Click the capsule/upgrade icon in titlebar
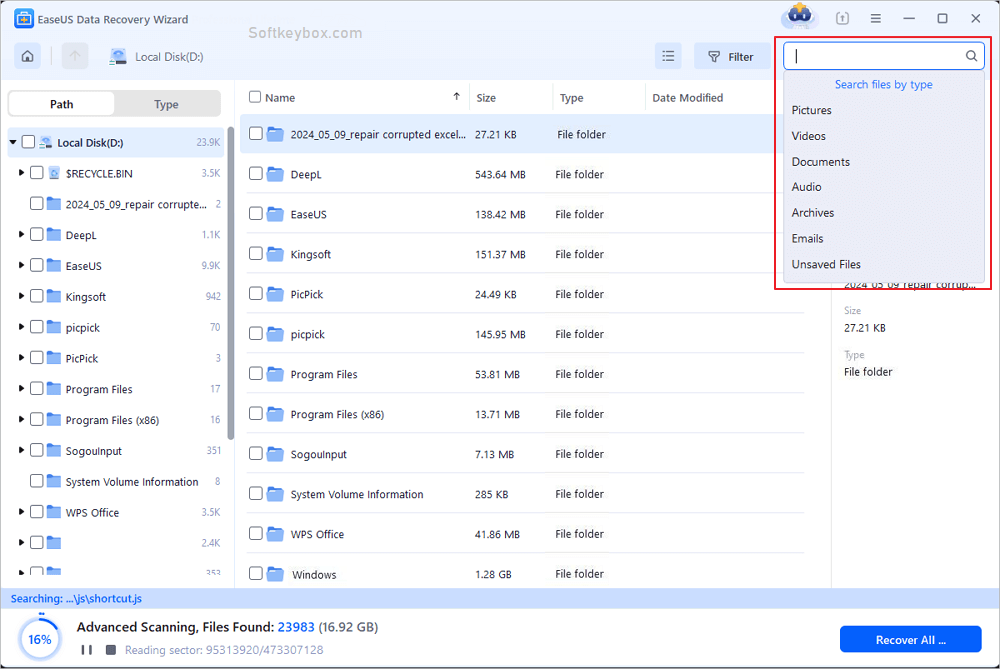 click(798, 17)
